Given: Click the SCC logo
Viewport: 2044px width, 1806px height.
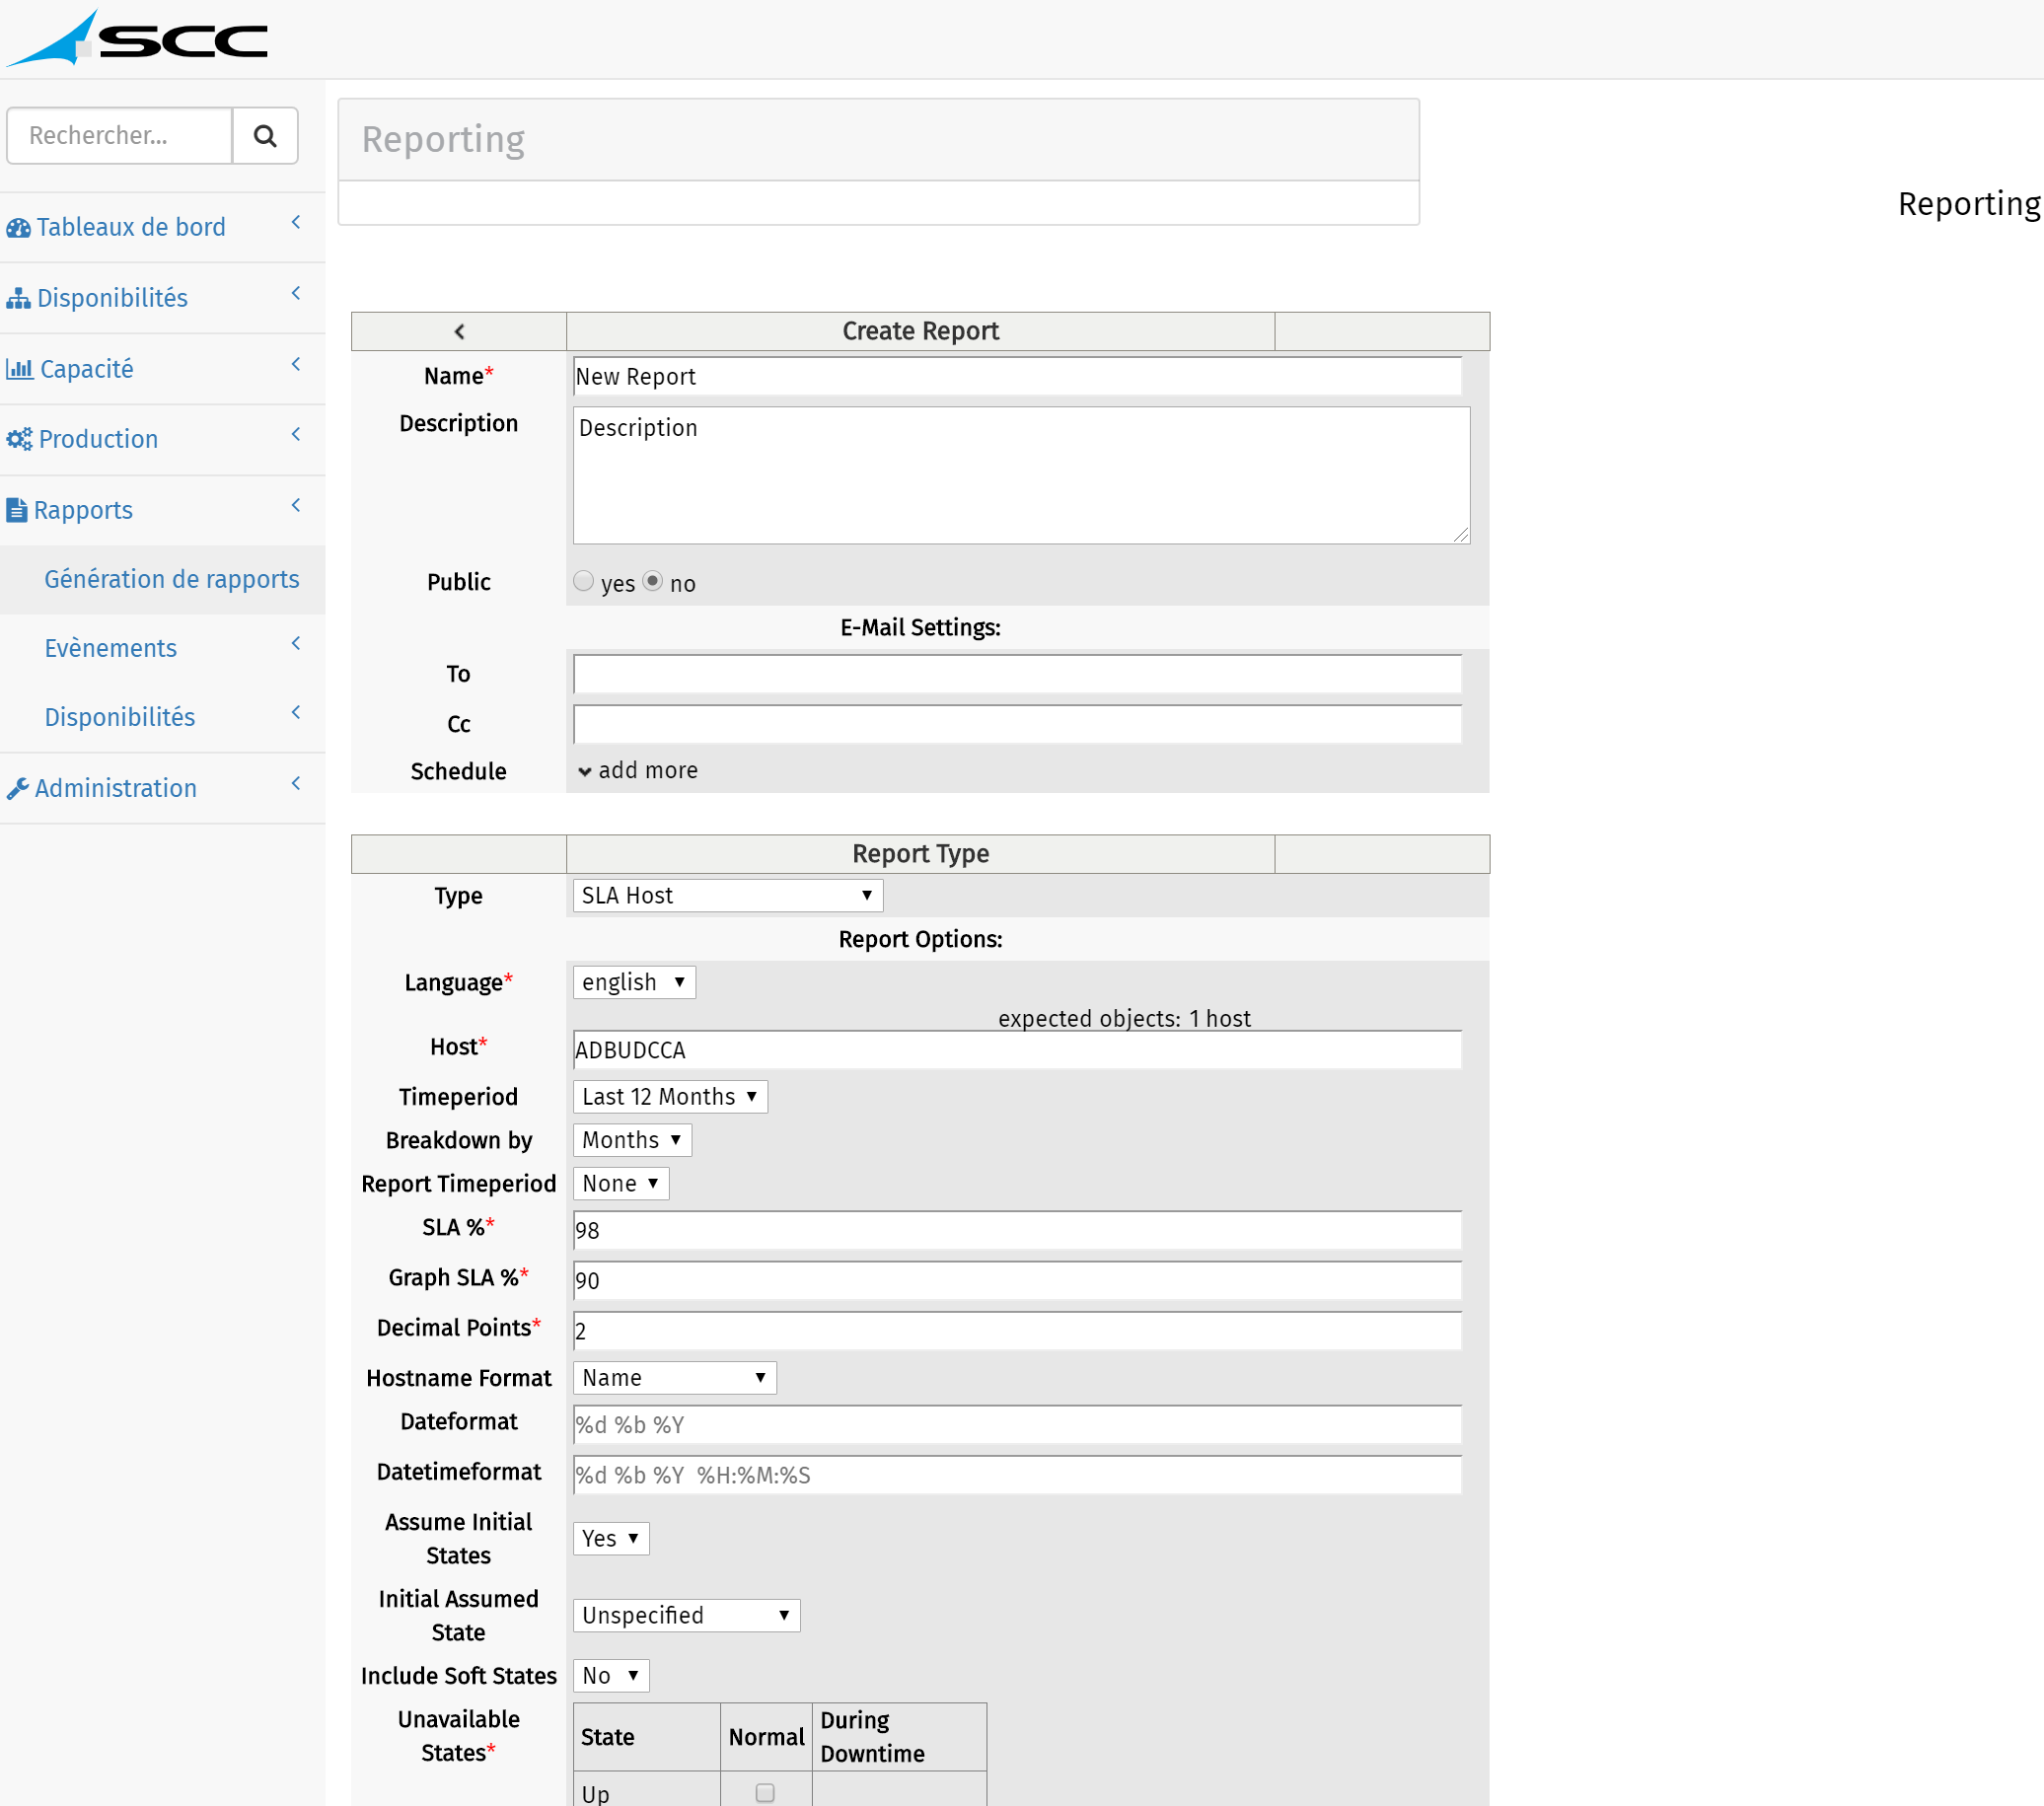Looking at the screenshot, I should [137, 39].
